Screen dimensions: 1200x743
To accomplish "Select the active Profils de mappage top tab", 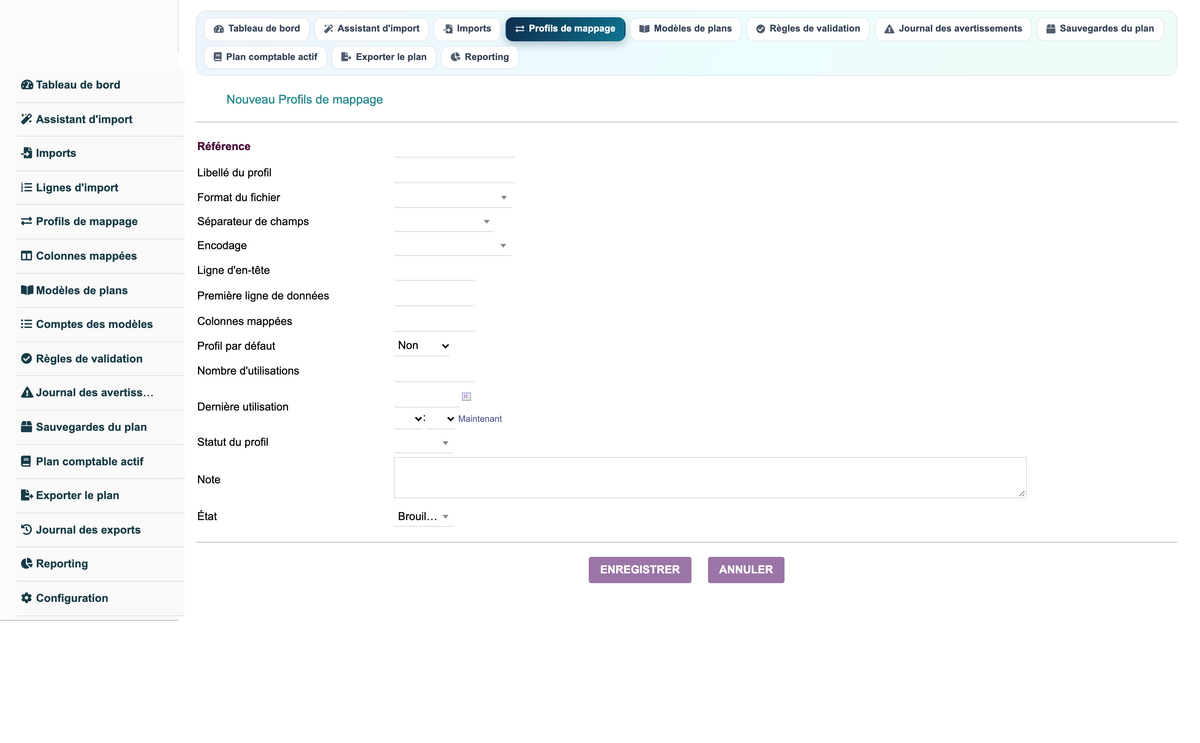I will coord(565,29).
